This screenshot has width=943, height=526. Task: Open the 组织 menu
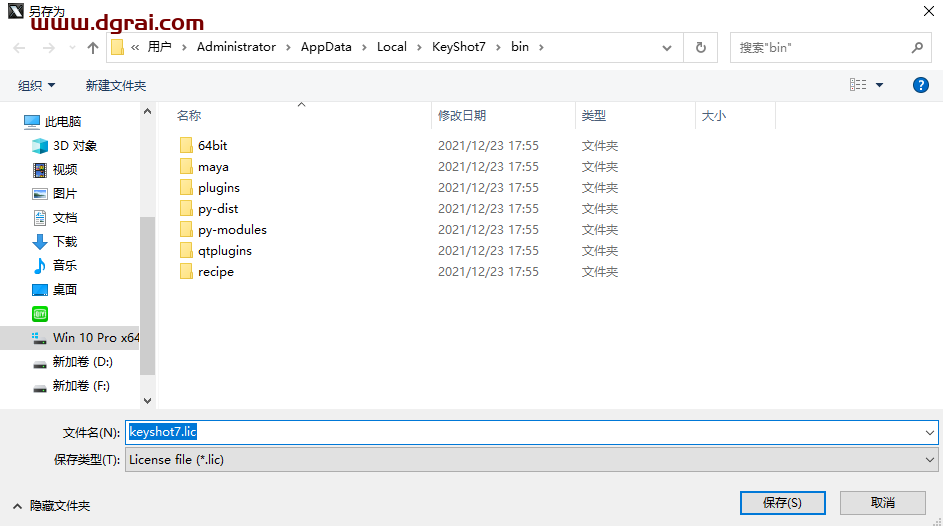click(x=36, y=85)
